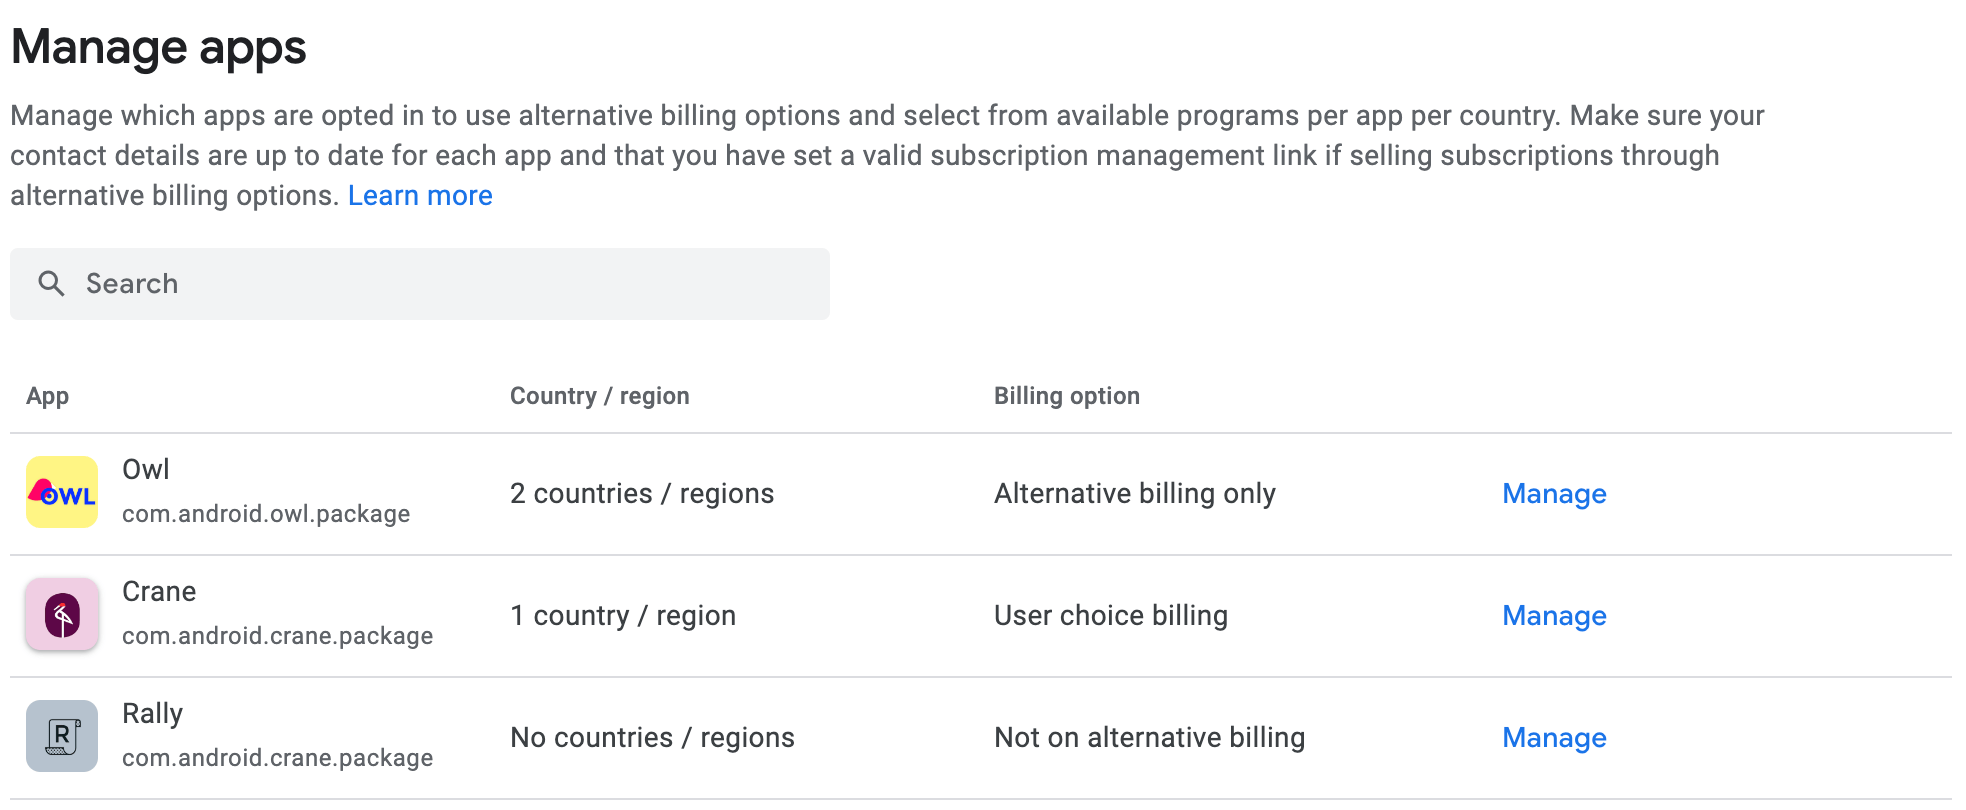The image size is (1966, 810).
Task: Open Manage for the Owl app
Action: [1553, 494]
